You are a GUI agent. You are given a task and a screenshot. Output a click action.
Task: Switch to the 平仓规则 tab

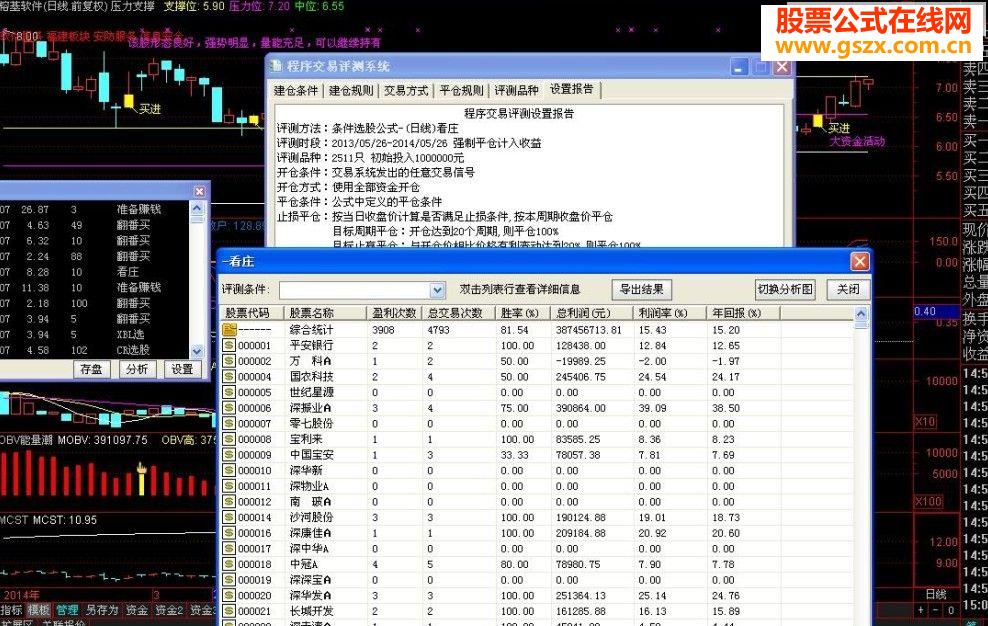click(x=461, y=91)
